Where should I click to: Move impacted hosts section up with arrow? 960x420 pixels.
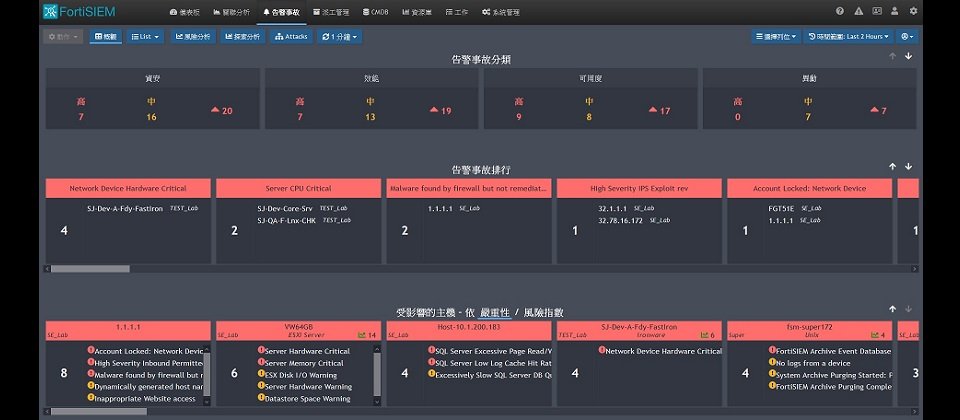(x=892, y=309)
